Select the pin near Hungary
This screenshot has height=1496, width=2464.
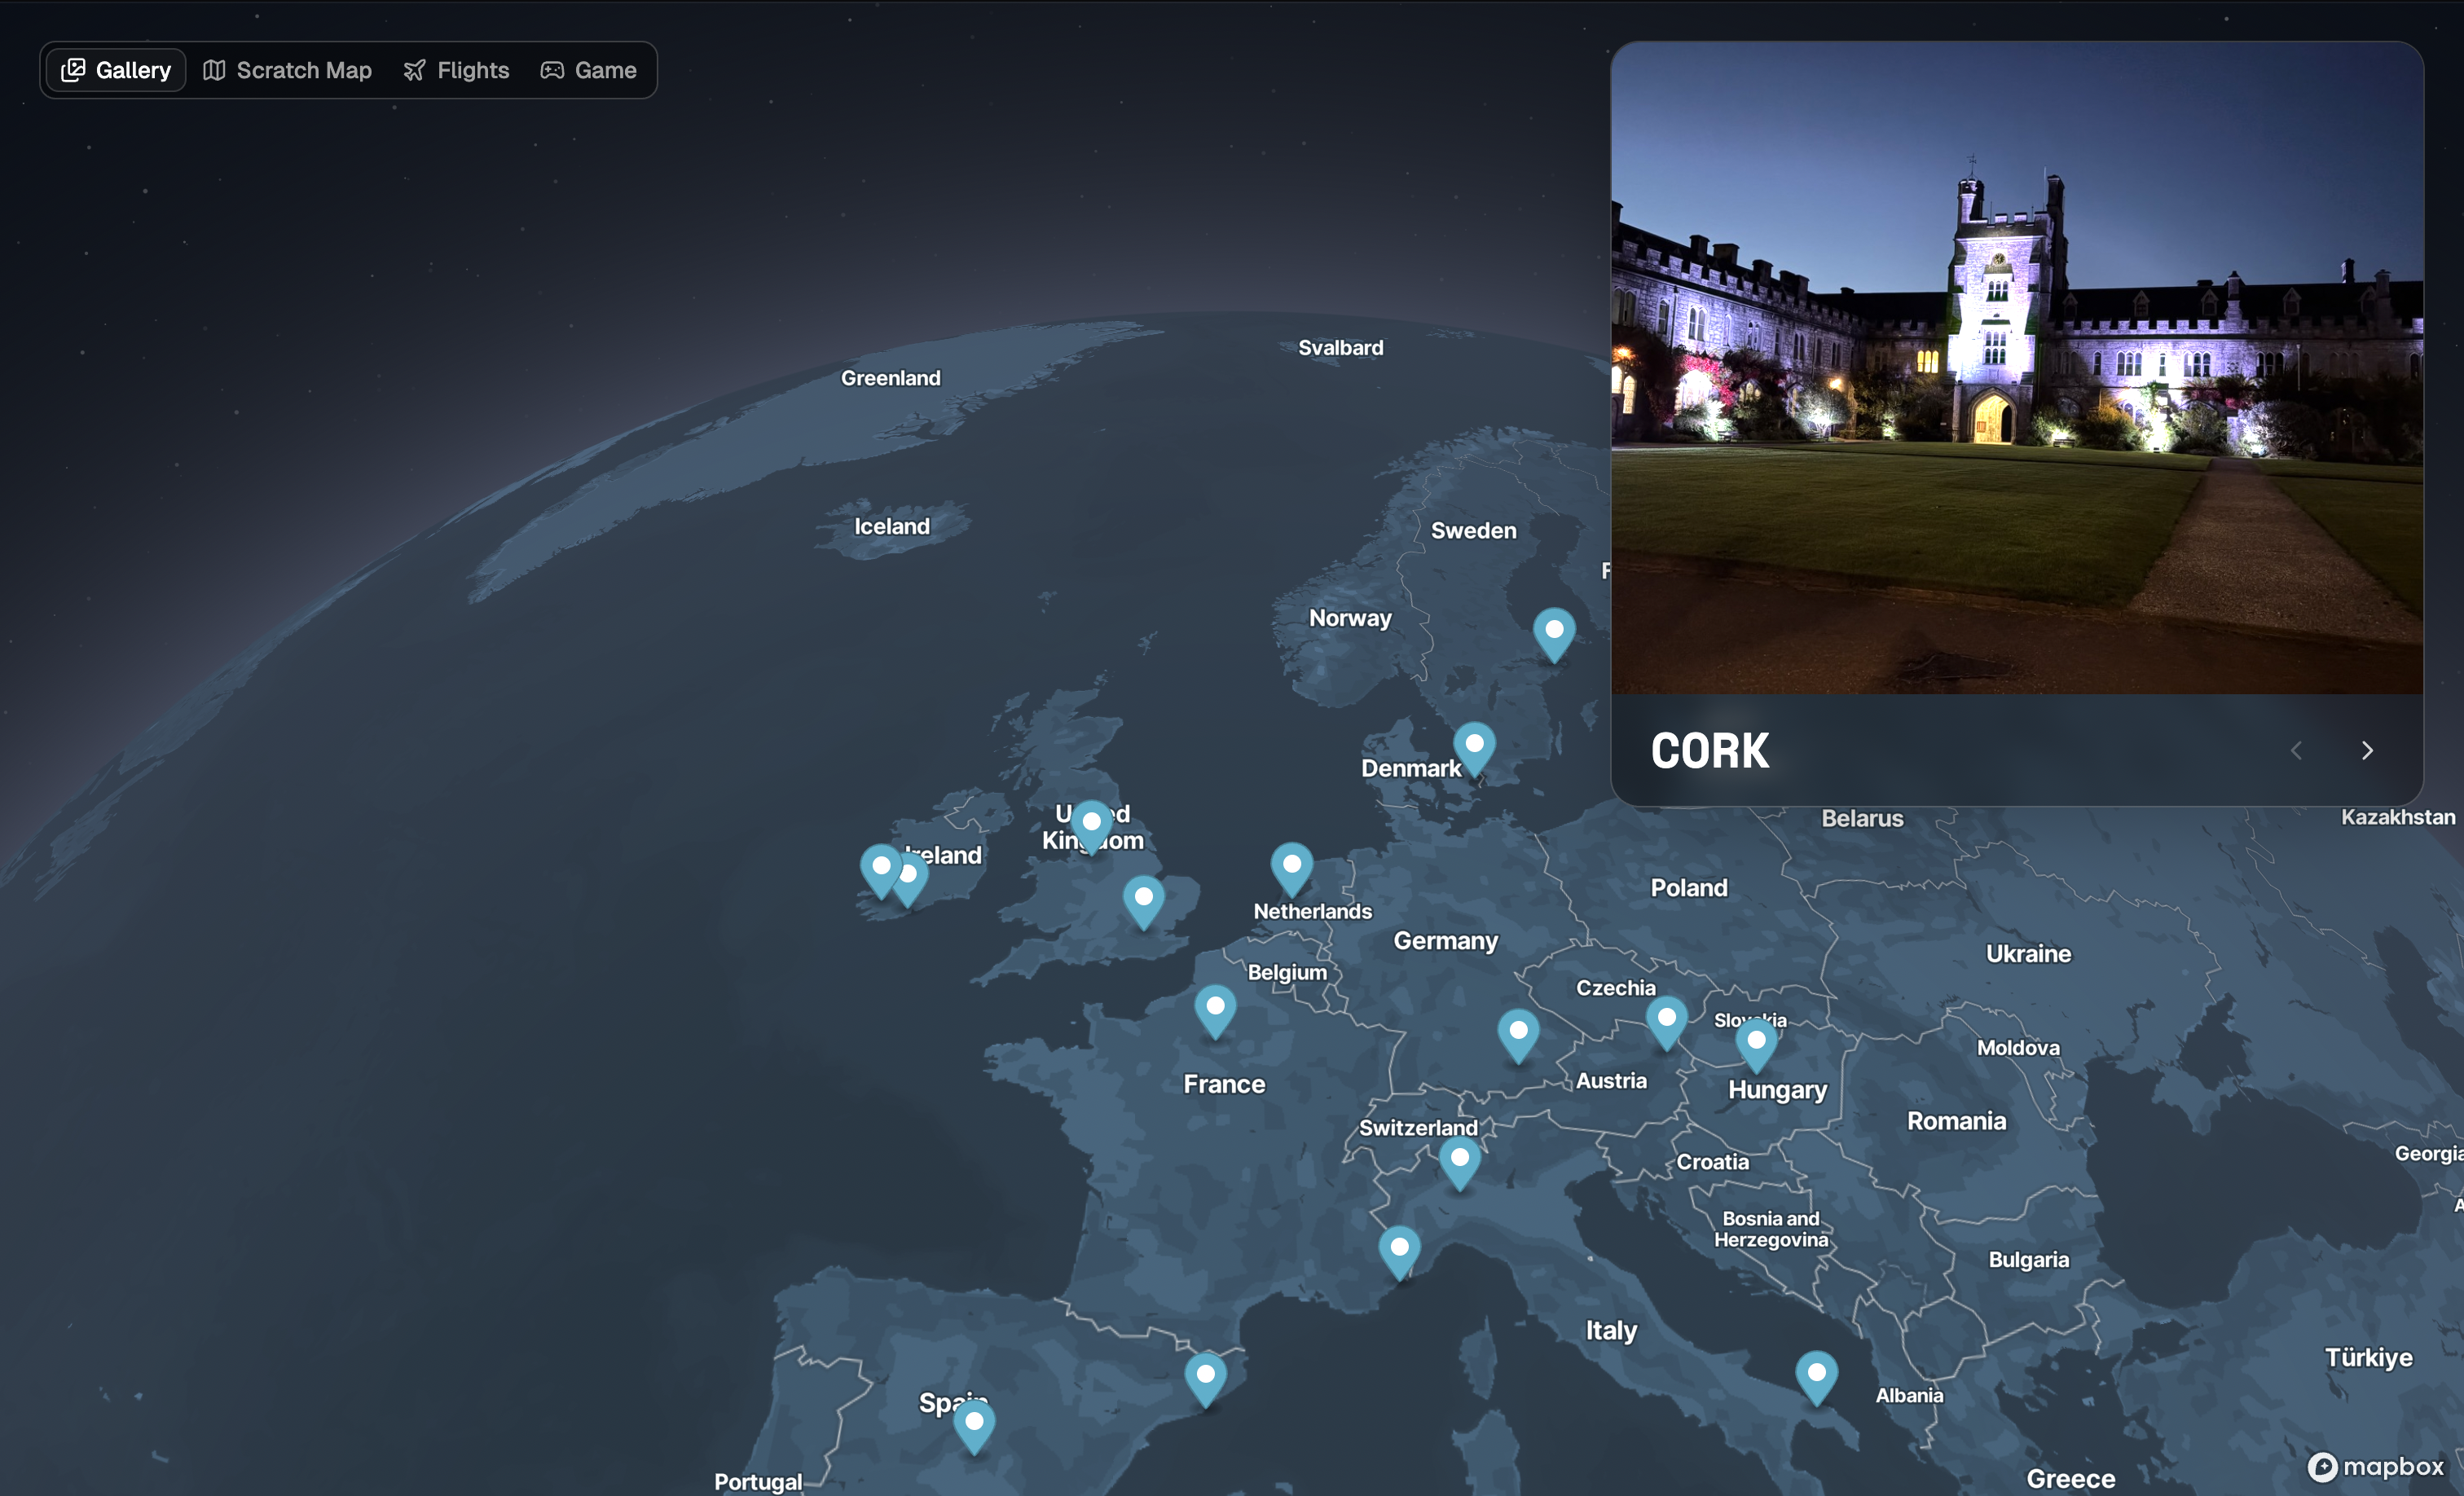click(x=1757, y=1041)
